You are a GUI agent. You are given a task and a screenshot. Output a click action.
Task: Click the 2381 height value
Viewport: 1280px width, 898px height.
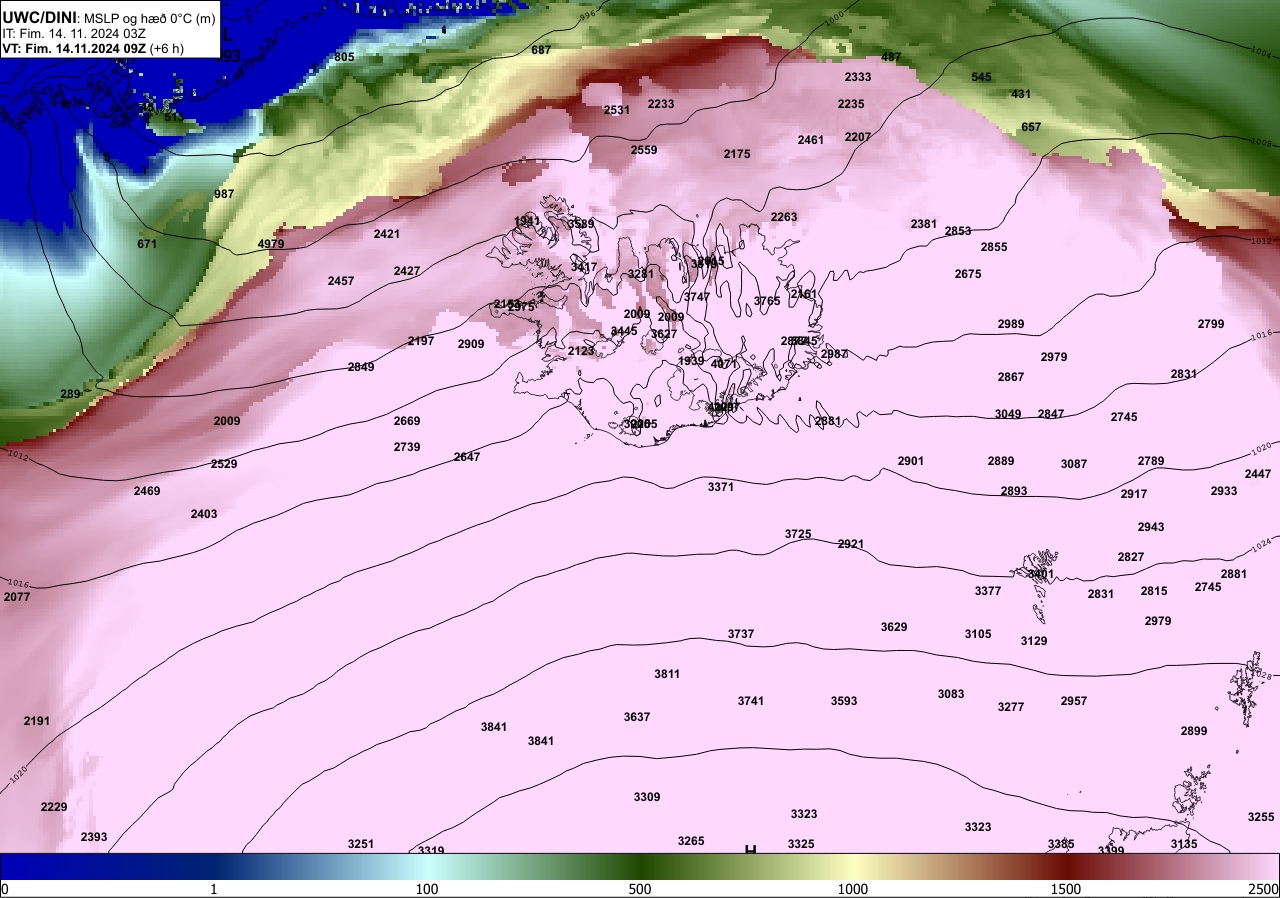point(924,224)
